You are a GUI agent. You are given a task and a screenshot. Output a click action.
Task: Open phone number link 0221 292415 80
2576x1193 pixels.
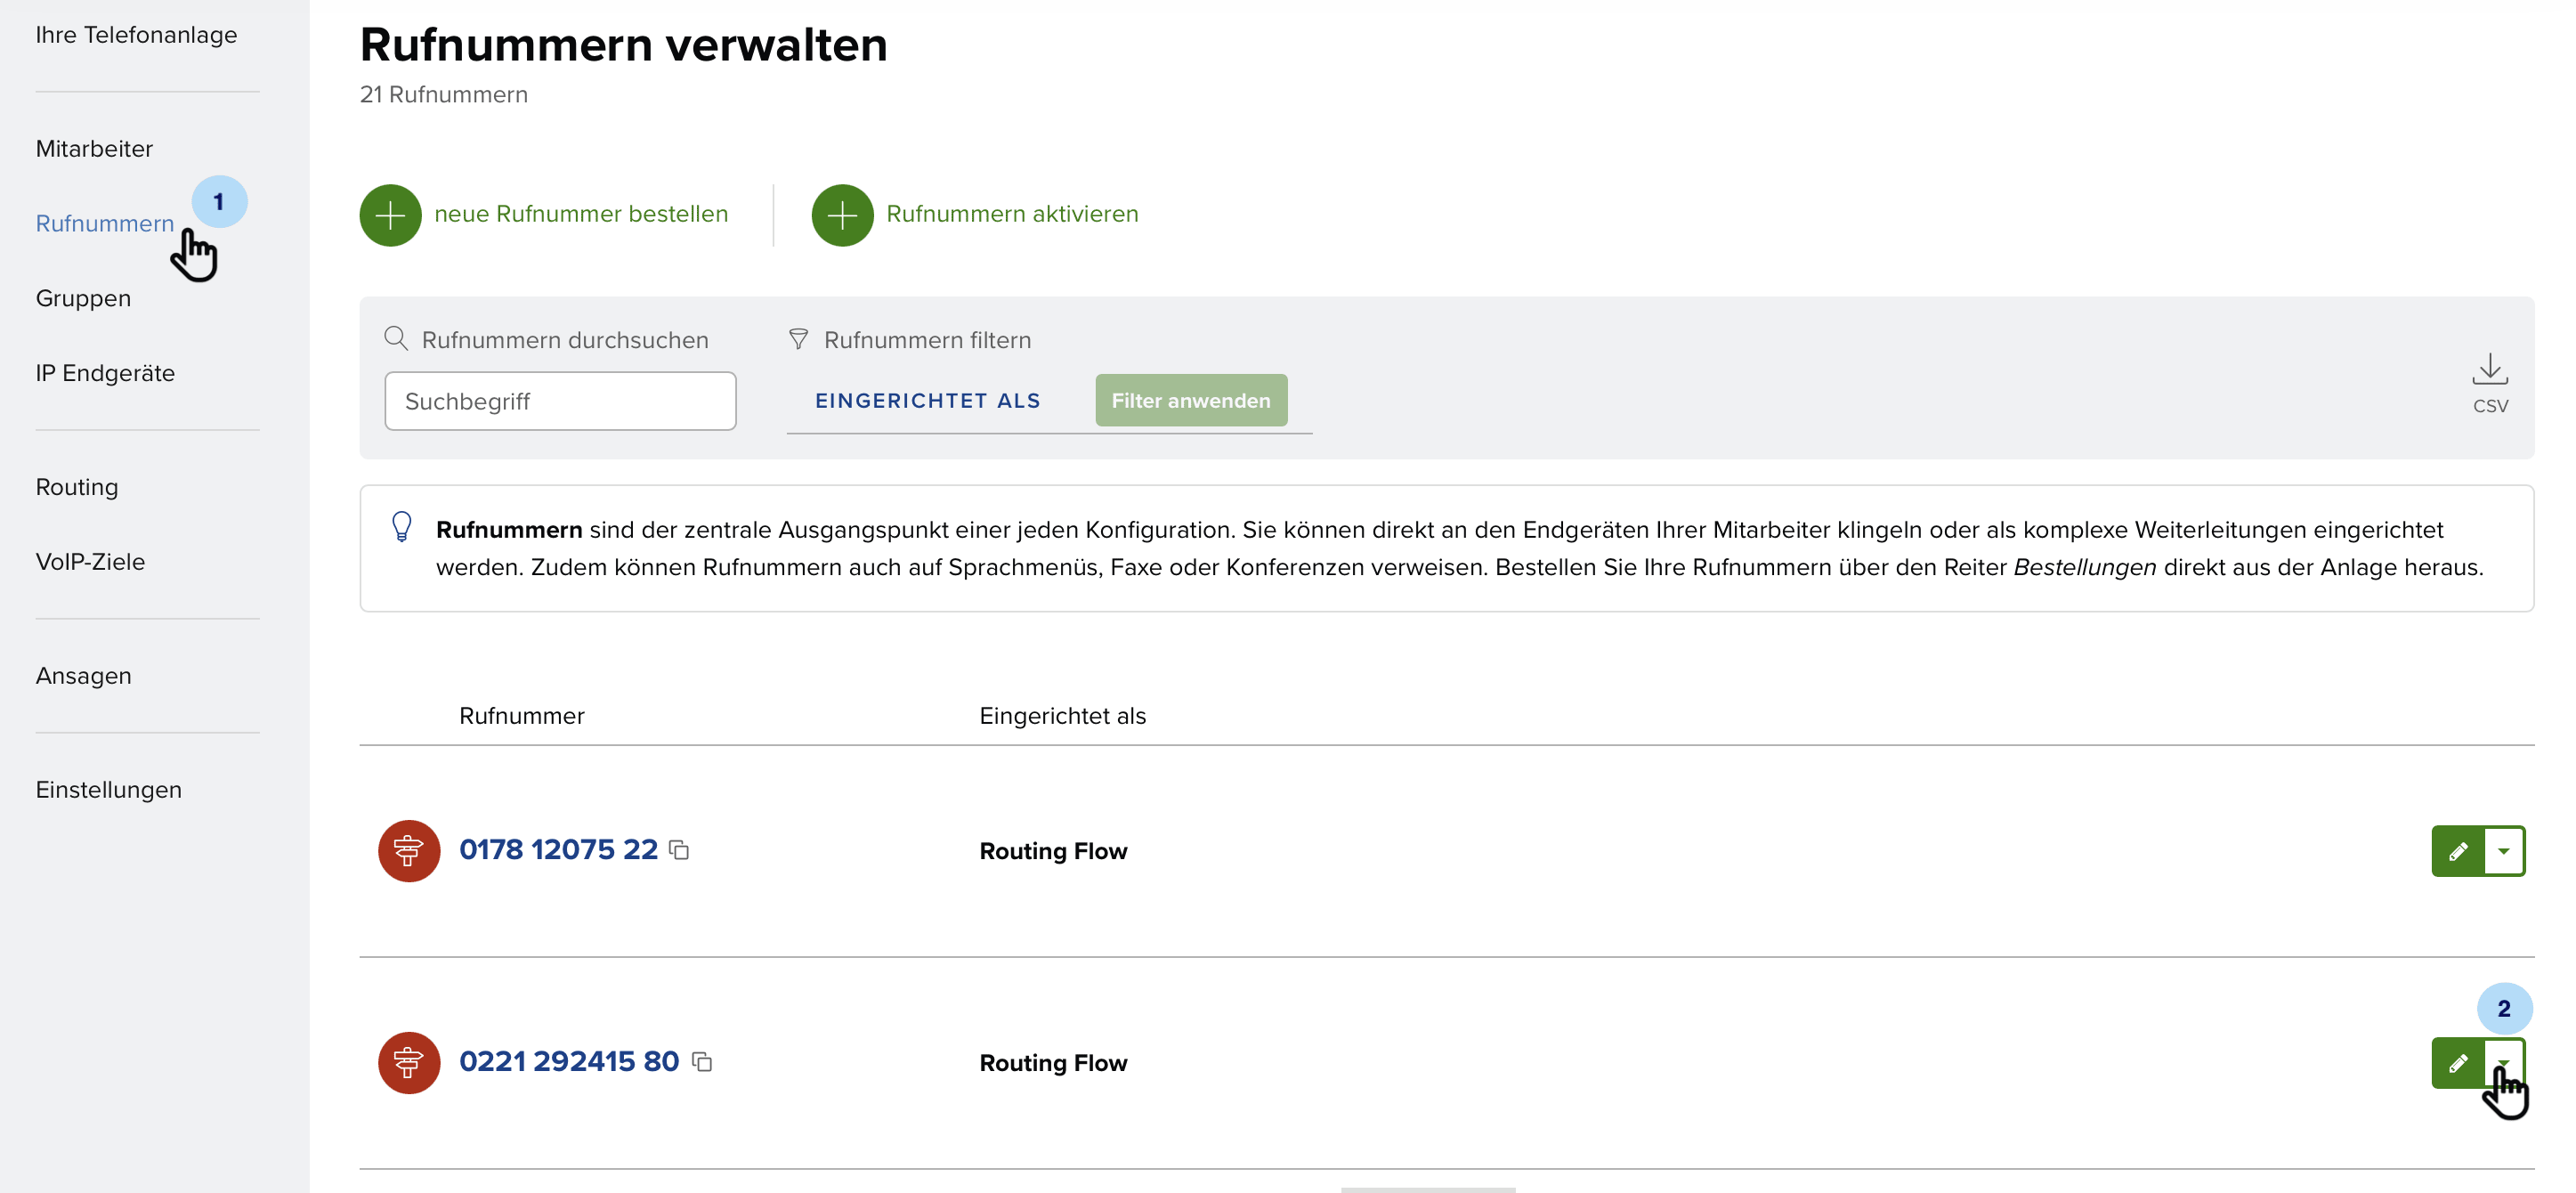point(568,1062)
